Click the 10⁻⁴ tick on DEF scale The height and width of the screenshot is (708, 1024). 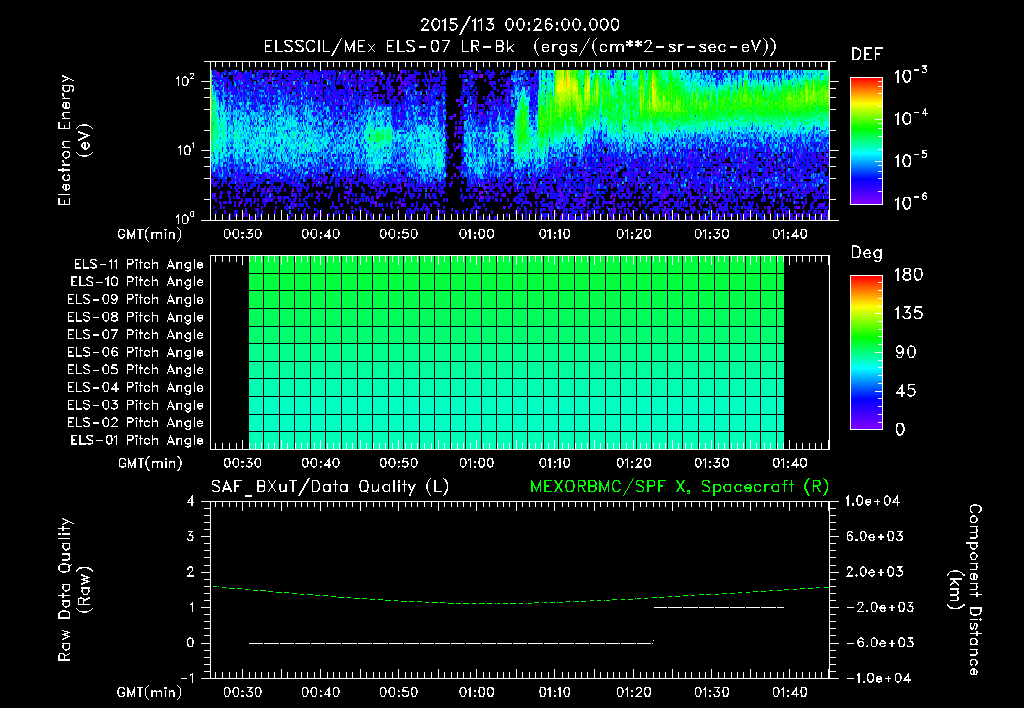click(910, 118)
